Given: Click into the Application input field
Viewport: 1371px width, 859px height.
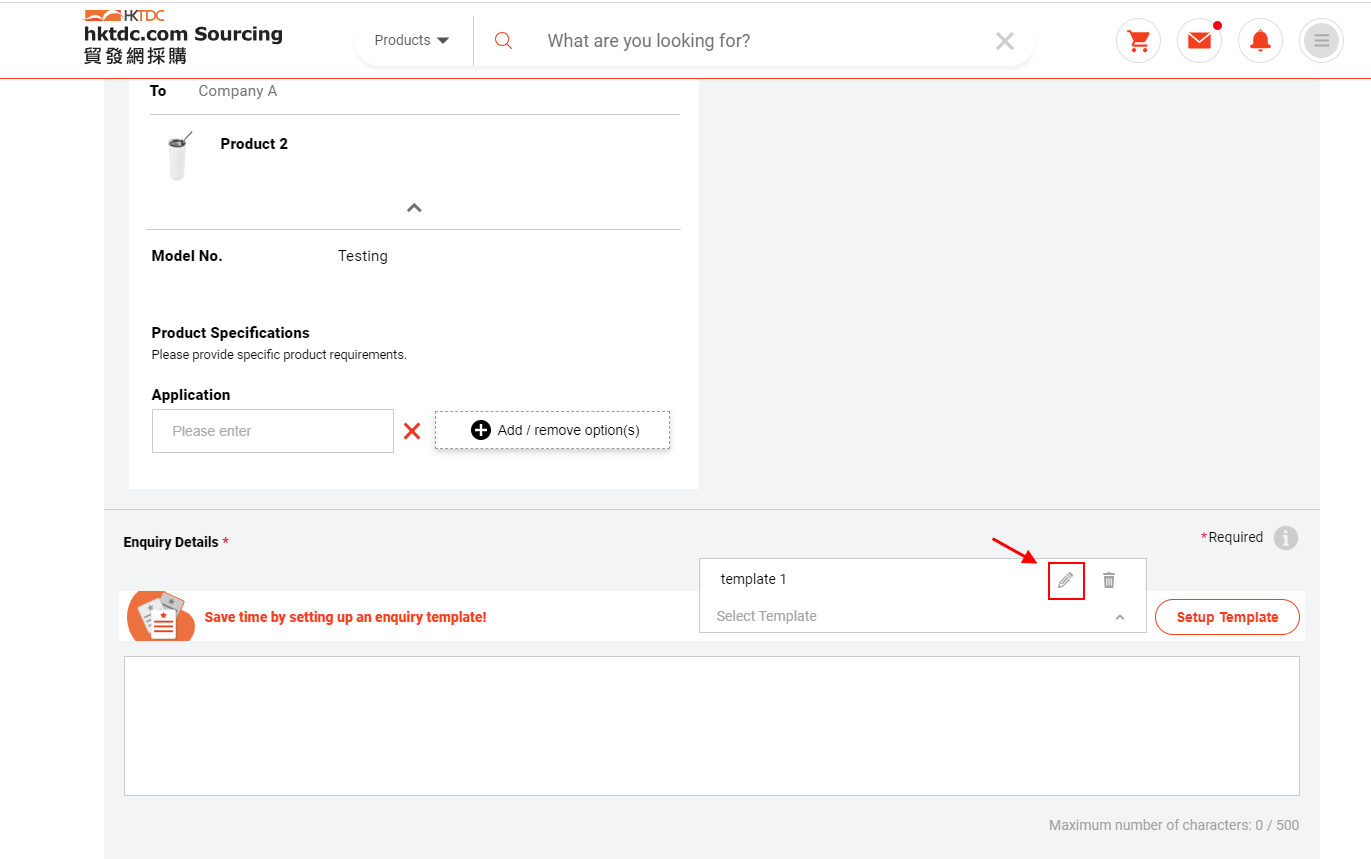Looking at the screenshot, I should point(273,431).
